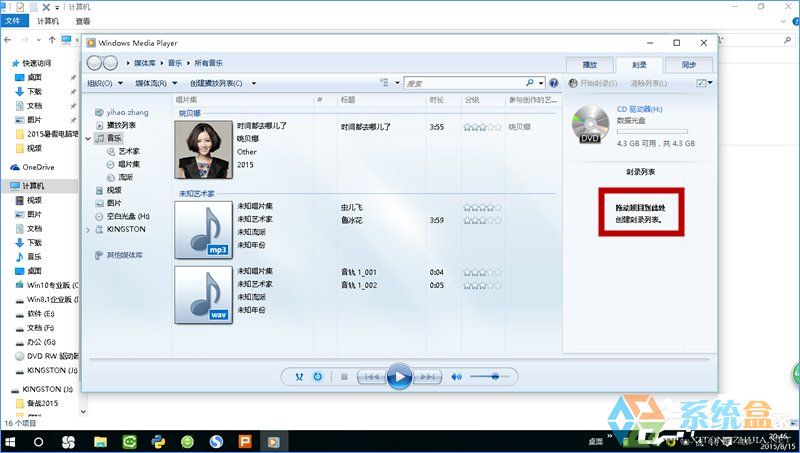This screenshot has width=800, height=453.
Task: Open the 创建播放列表(C) button
Action: tap(216, 83)
